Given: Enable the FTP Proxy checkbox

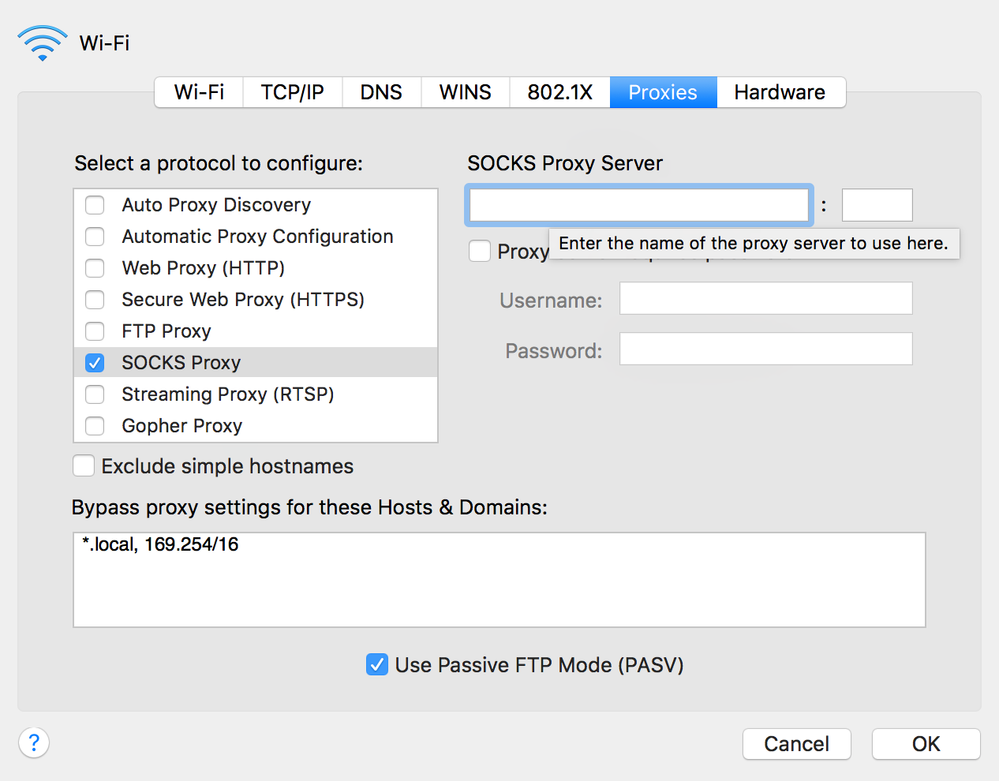Looking at the screenshot, I should (x=95, y=331).
